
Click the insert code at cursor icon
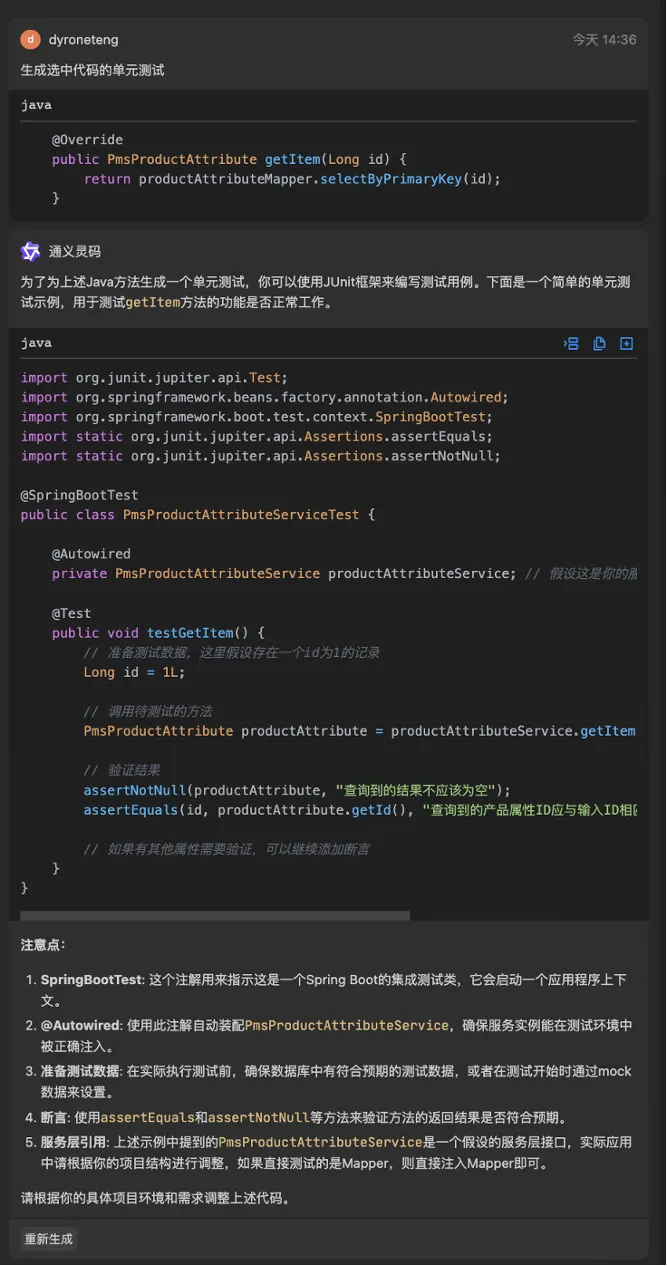point(571,343)
